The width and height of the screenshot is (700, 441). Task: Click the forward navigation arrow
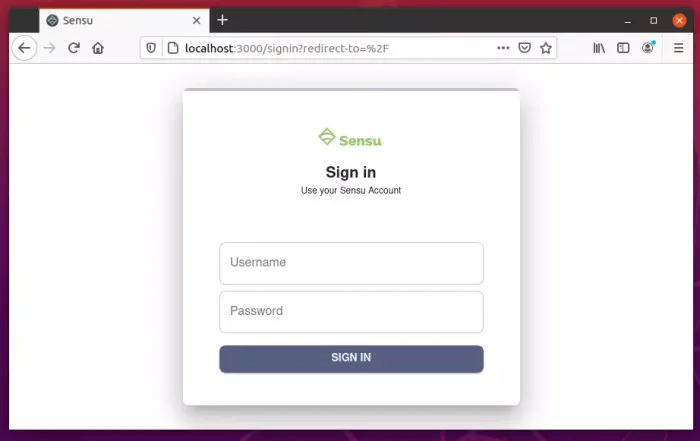click(x=50, y=48)
